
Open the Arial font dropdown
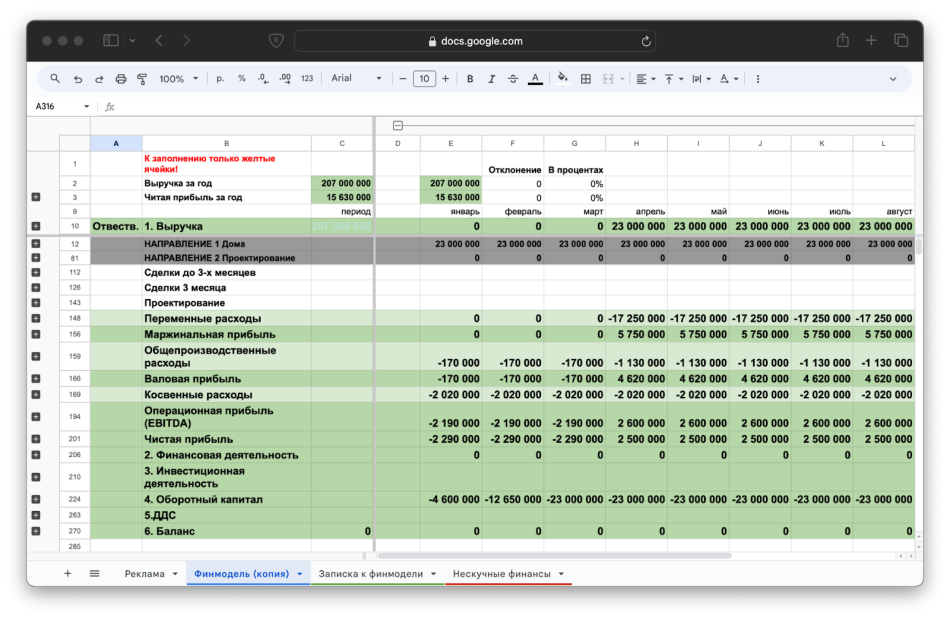[x=356, y=78]
